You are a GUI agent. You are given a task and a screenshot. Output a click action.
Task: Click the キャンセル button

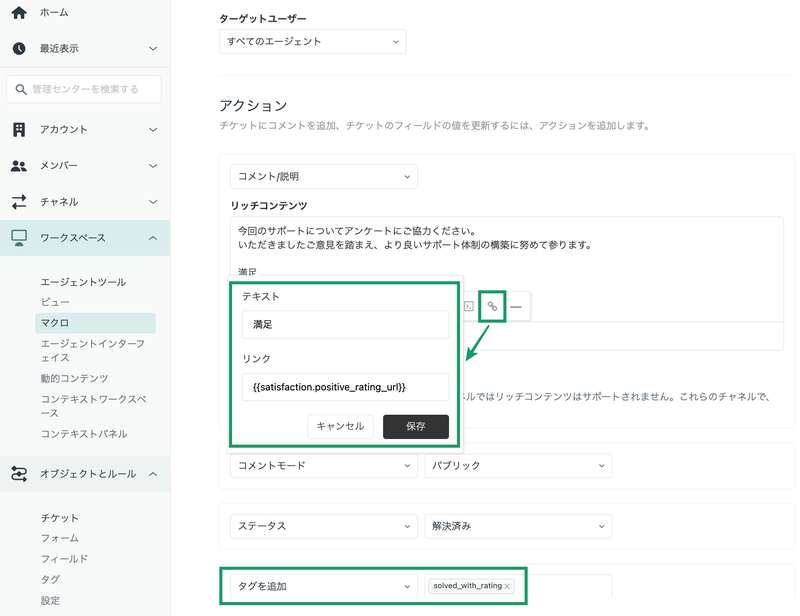340,426
